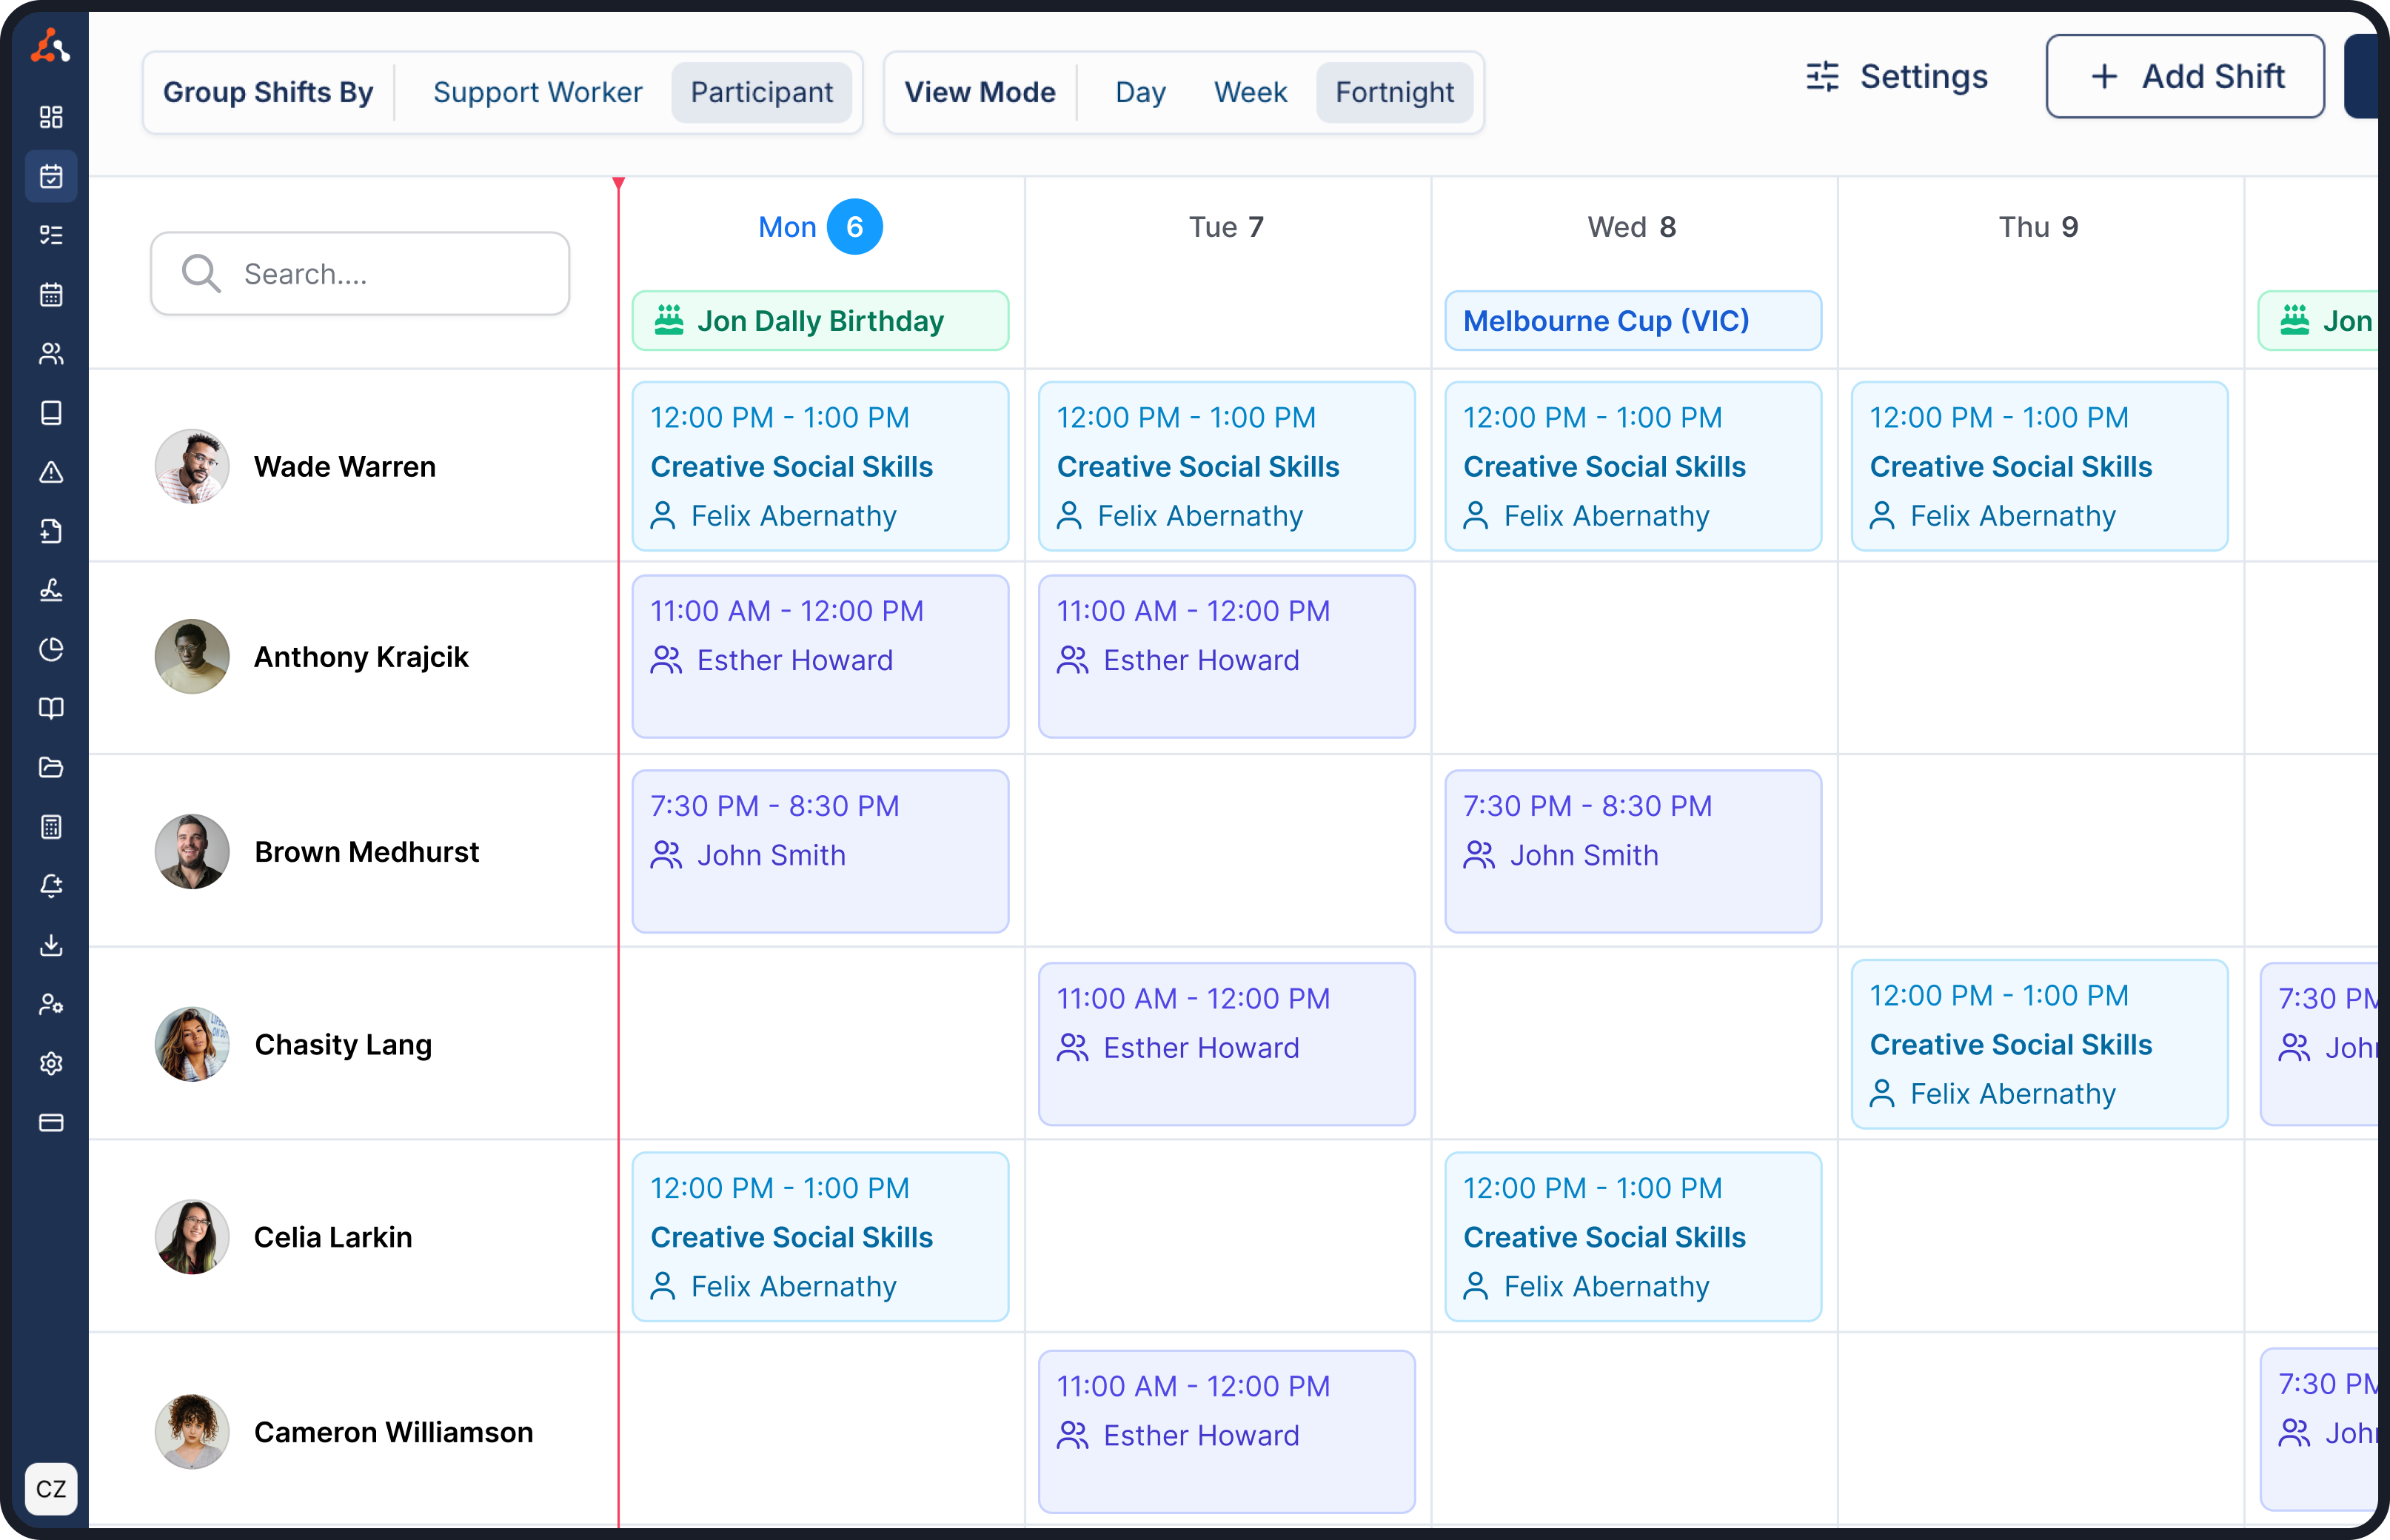Open the Melbourne Cup (VIC) event
The image size is (2390, 1540).
pyautogui.click(x=1632, y=320)
